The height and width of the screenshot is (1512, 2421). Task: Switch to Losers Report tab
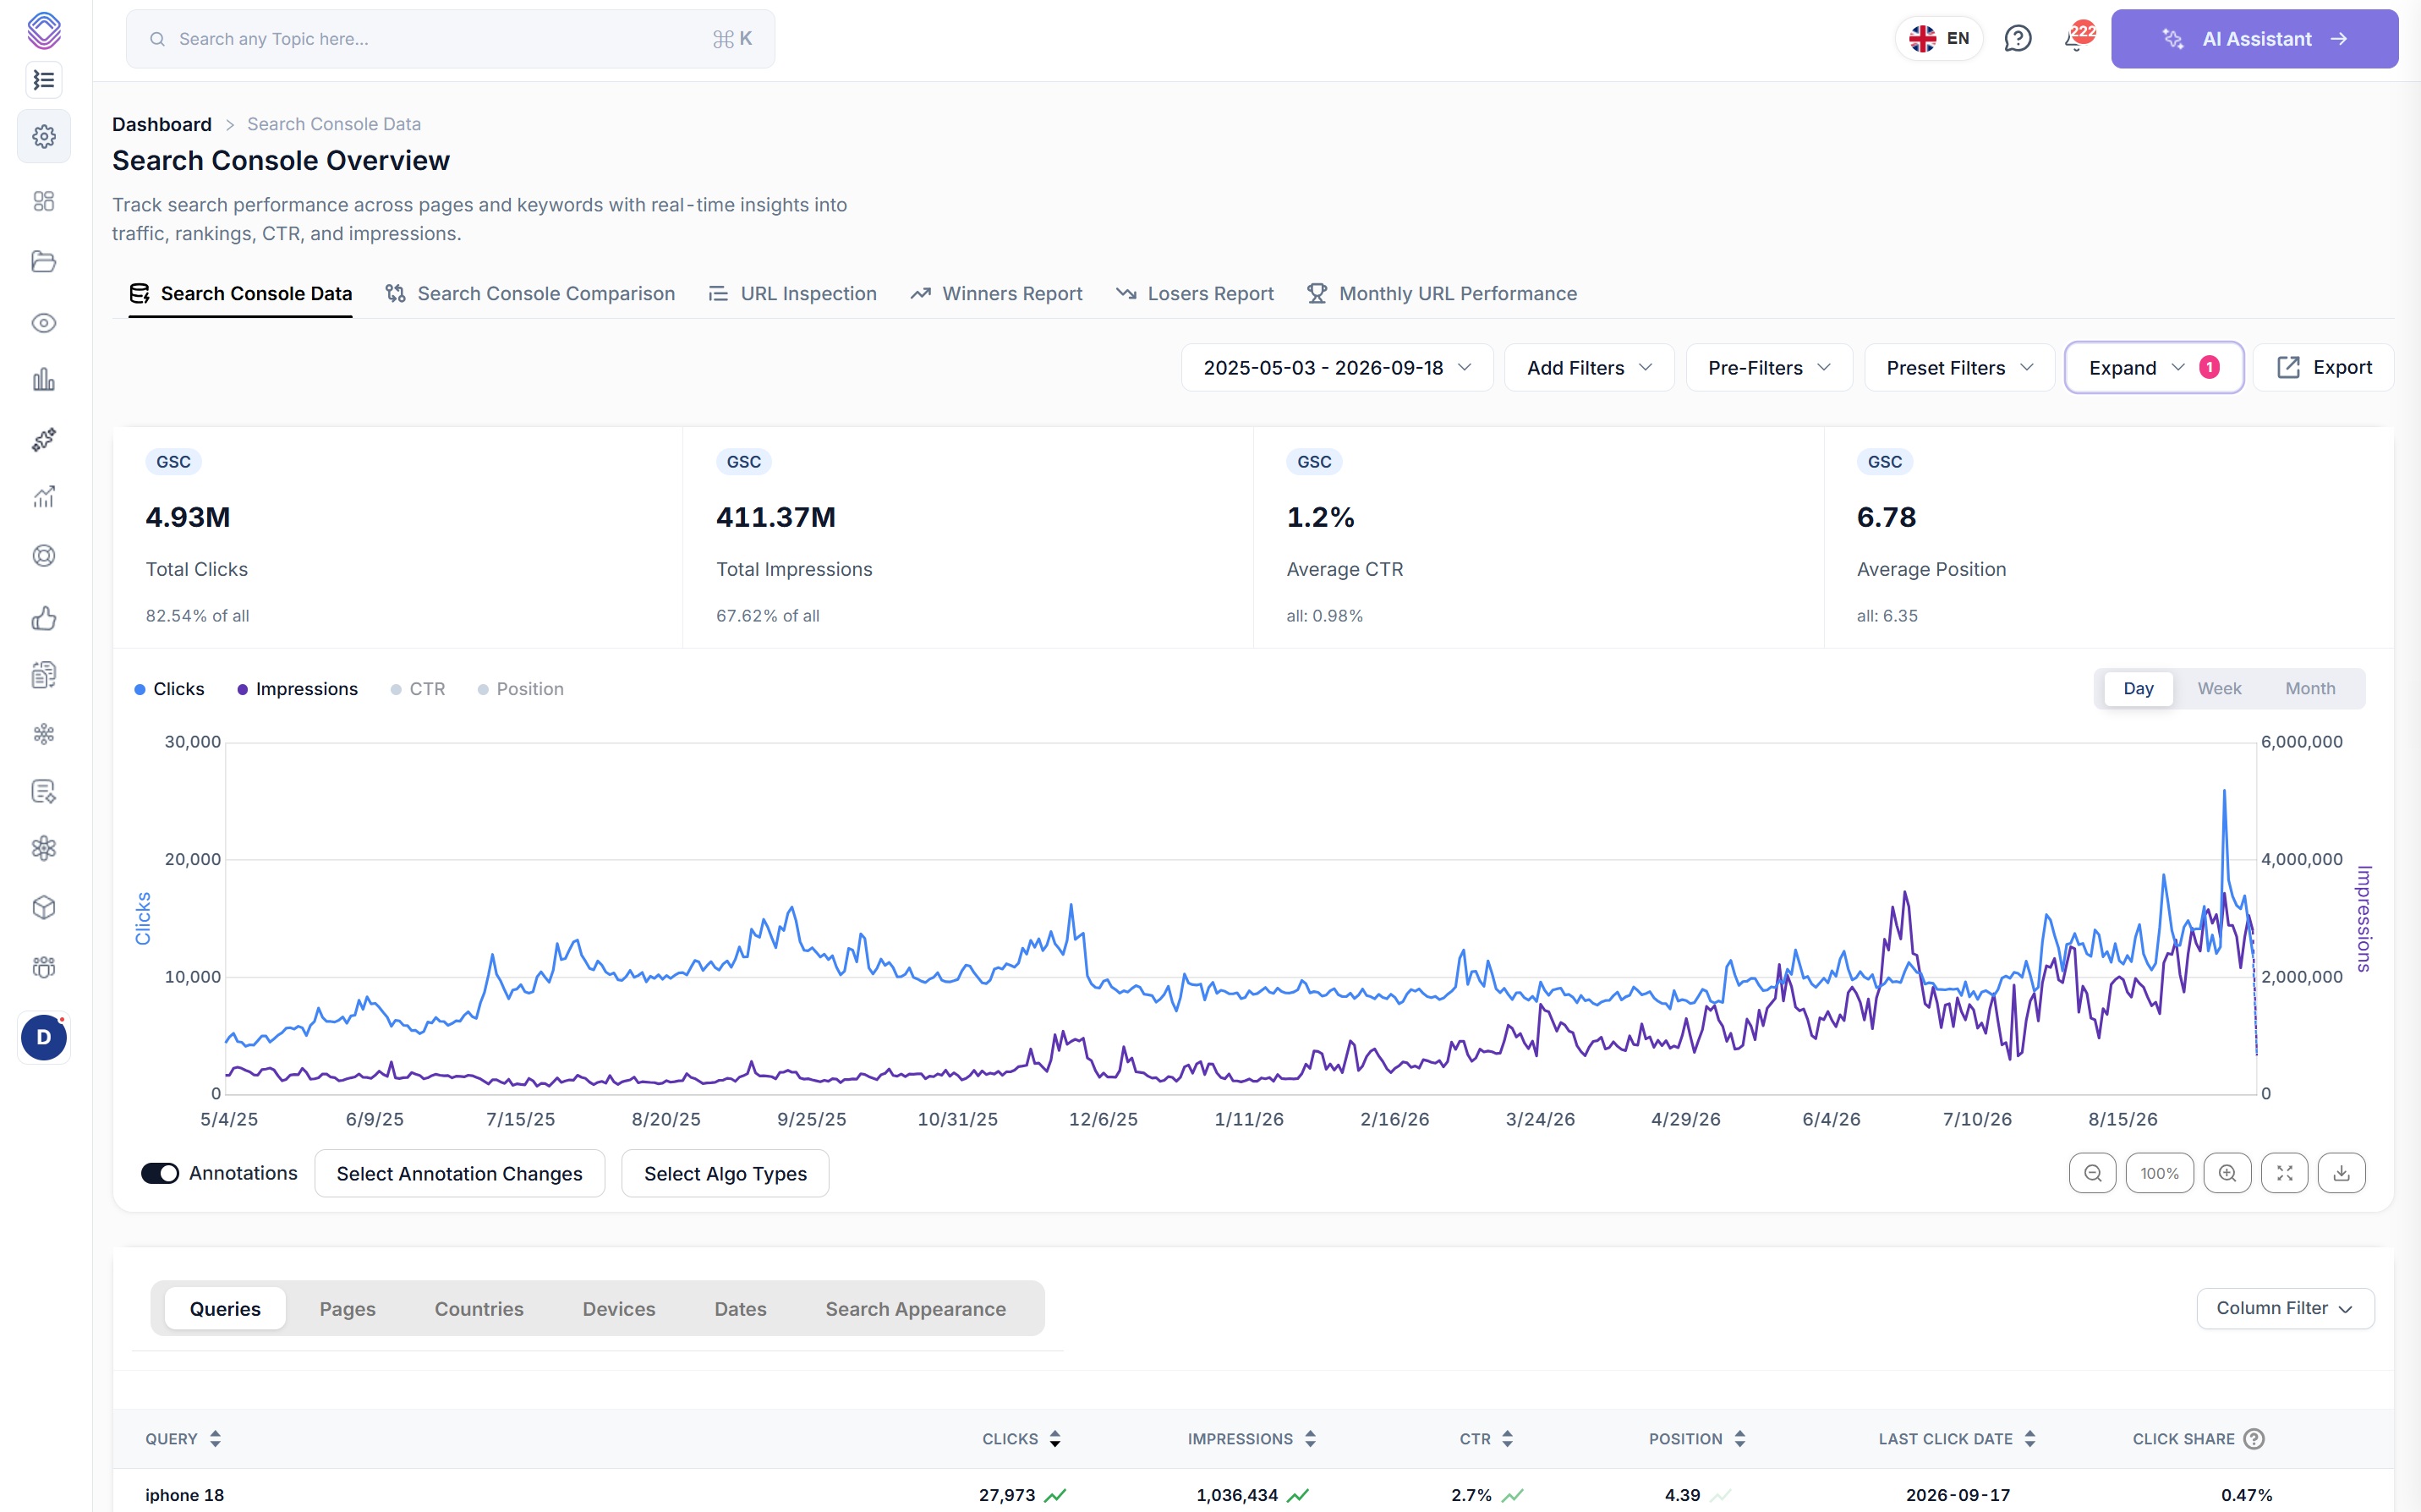[x=1195, y=294]
